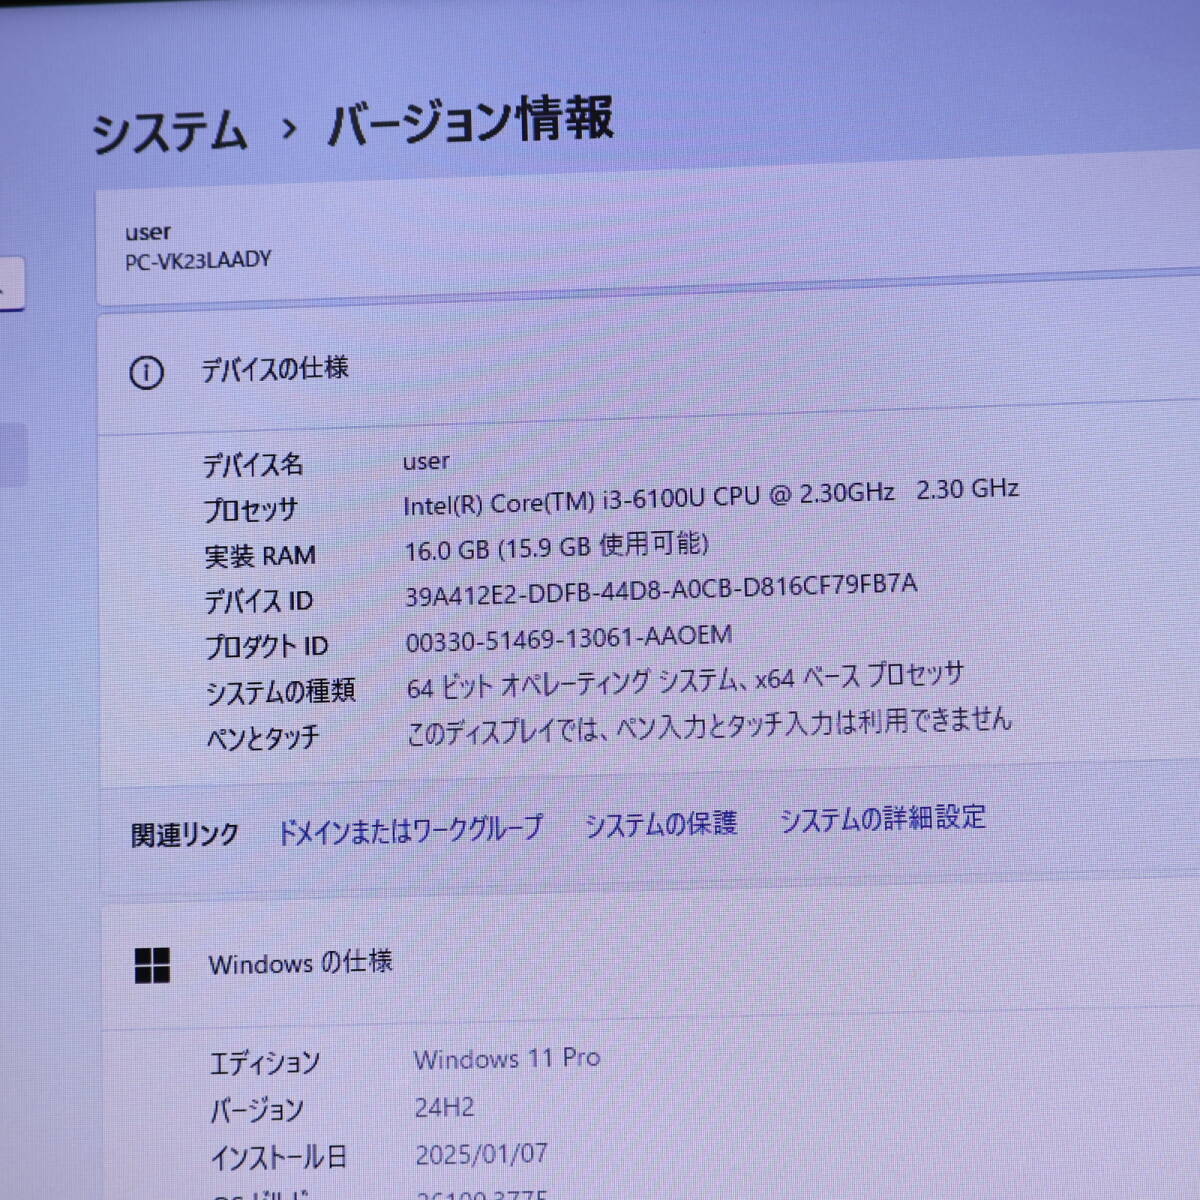Select the デバイス ID label
The height and width of the screenshot is (1200, 1200).
pos(259,601)
